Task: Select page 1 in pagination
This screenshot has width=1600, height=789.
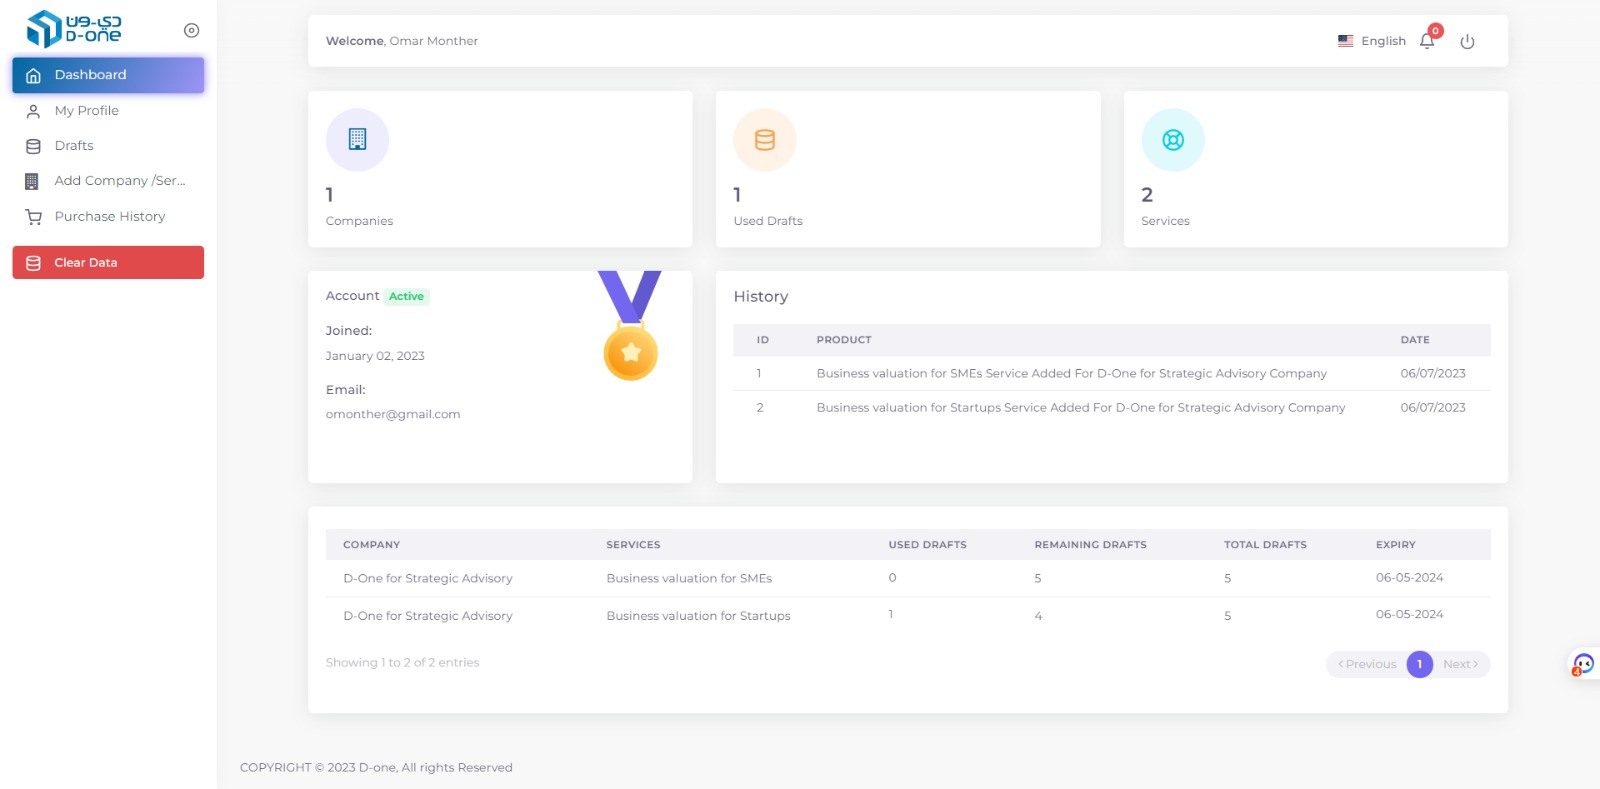Action: (1419, 664)
